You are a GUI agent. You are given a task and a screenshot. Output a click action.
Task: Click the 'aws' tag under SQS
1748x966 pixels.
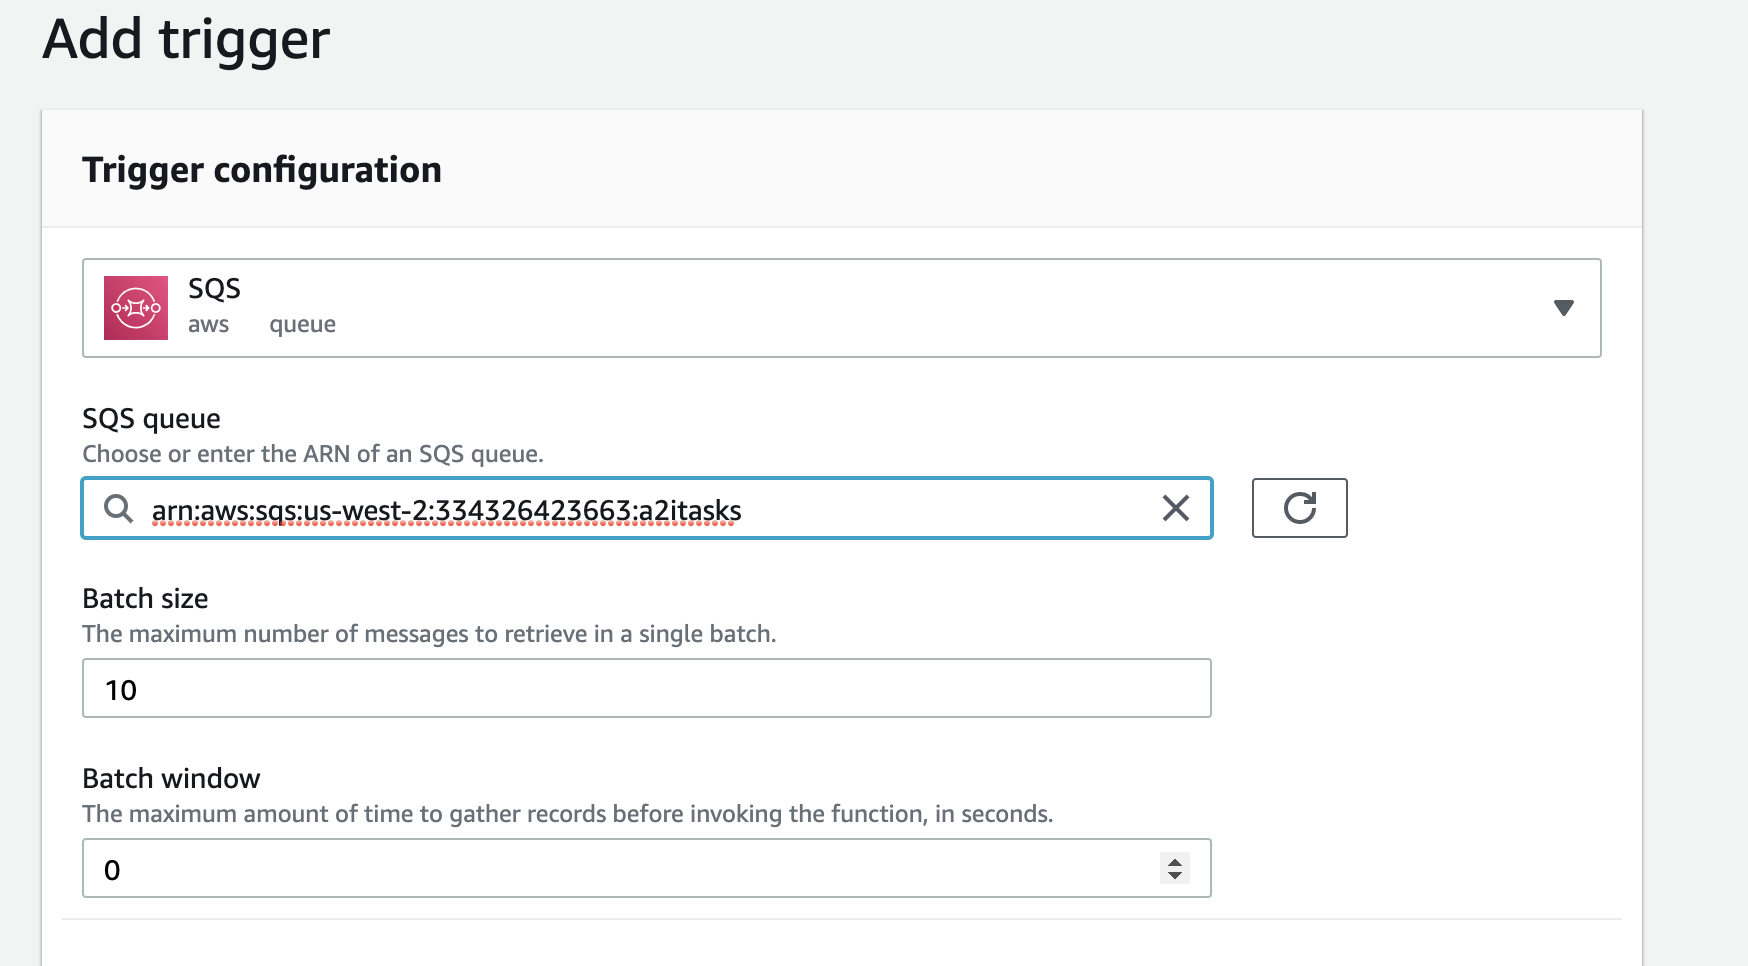[208, 325]
